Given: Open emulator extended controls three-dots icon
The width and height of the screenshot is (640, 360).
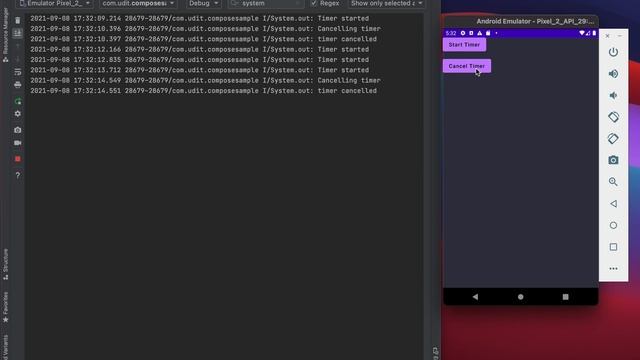Looking at the screenshot, I should pos(613,269).
